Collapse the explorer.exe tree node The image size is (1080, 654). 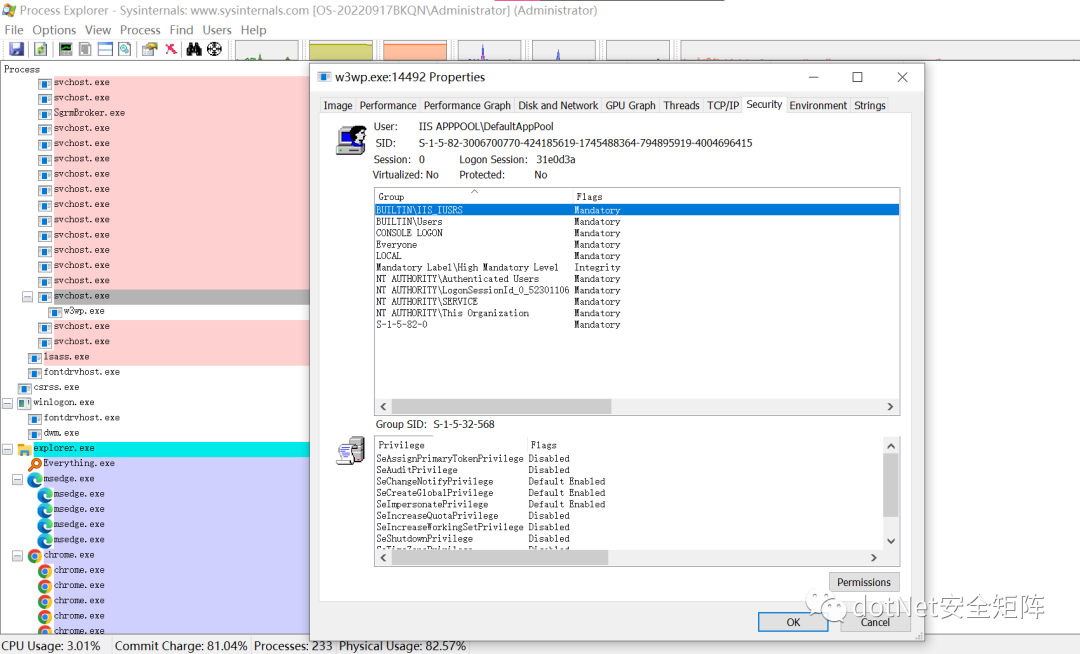coord(8,450)
